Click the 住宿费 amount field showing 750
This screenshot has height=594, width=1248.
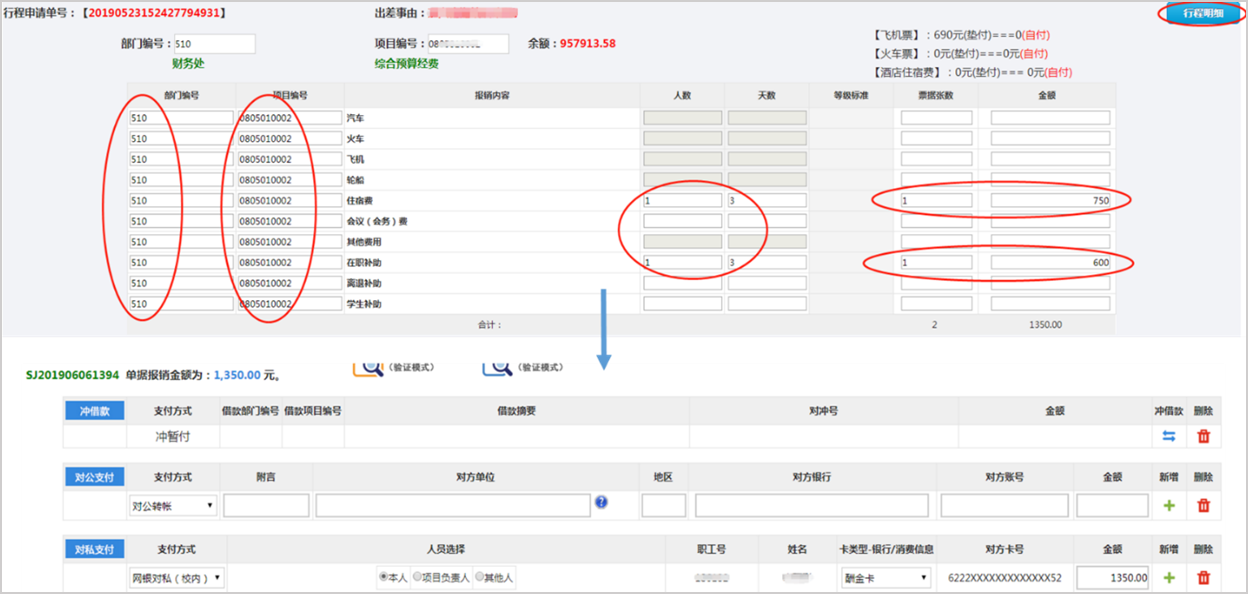(1050, 201)
